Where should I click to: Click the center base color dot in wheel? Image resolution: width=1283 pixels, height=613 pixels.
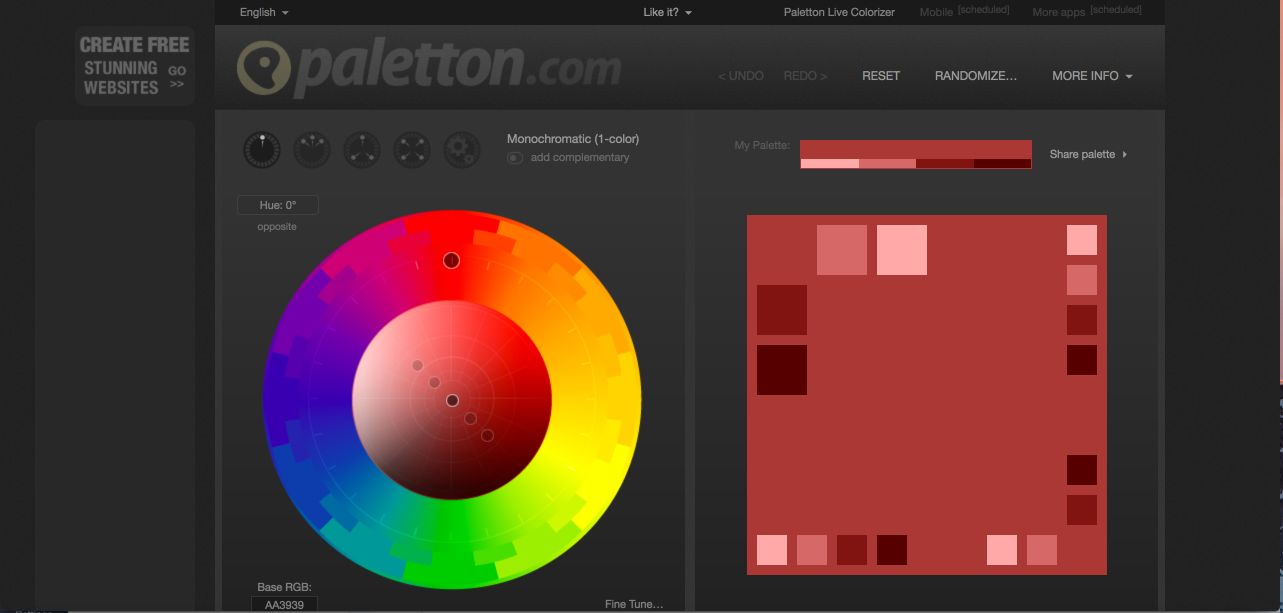(452, 400)
